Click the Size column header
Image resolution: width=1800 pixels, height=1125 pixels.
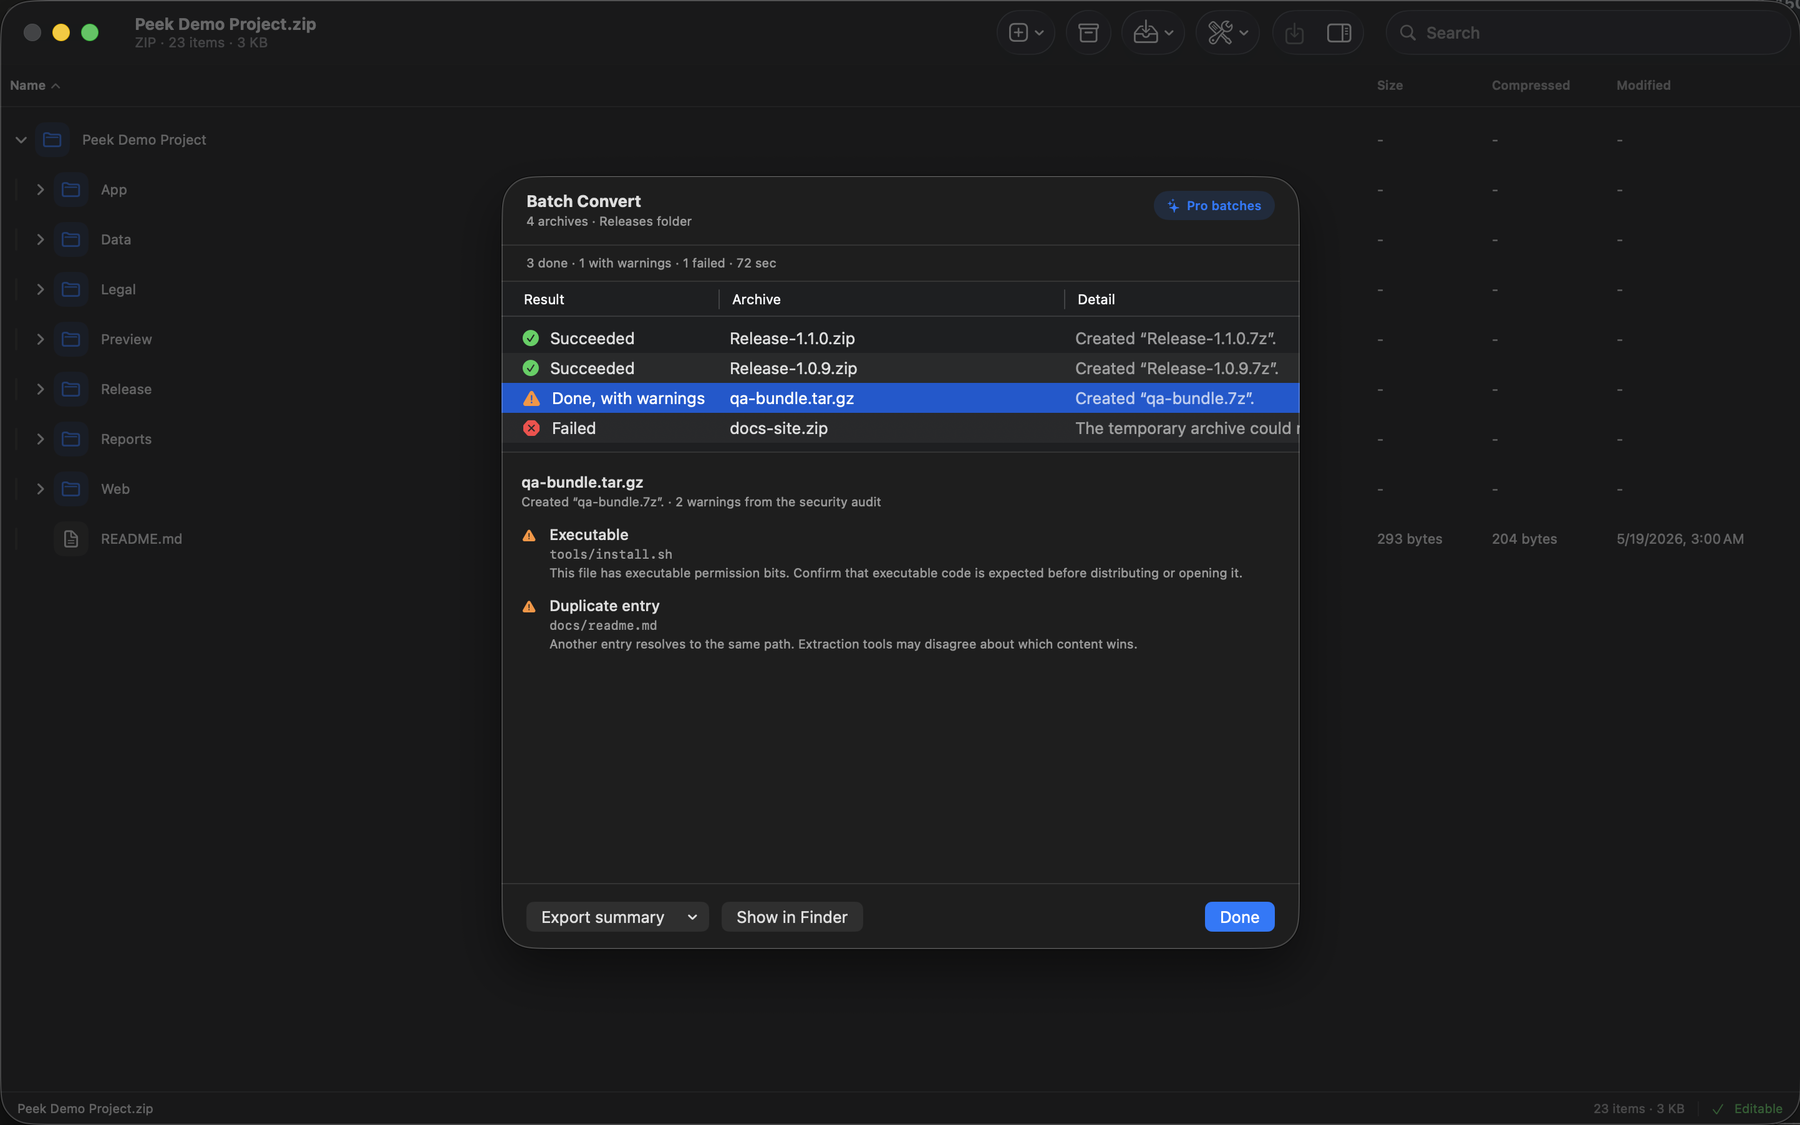point(1390,85)
